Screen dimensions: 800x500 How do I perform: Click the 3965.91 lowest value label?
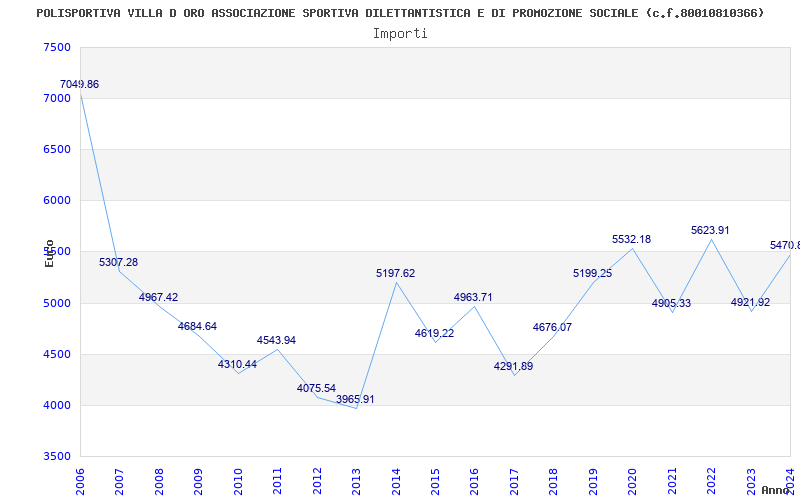point(355,400)
